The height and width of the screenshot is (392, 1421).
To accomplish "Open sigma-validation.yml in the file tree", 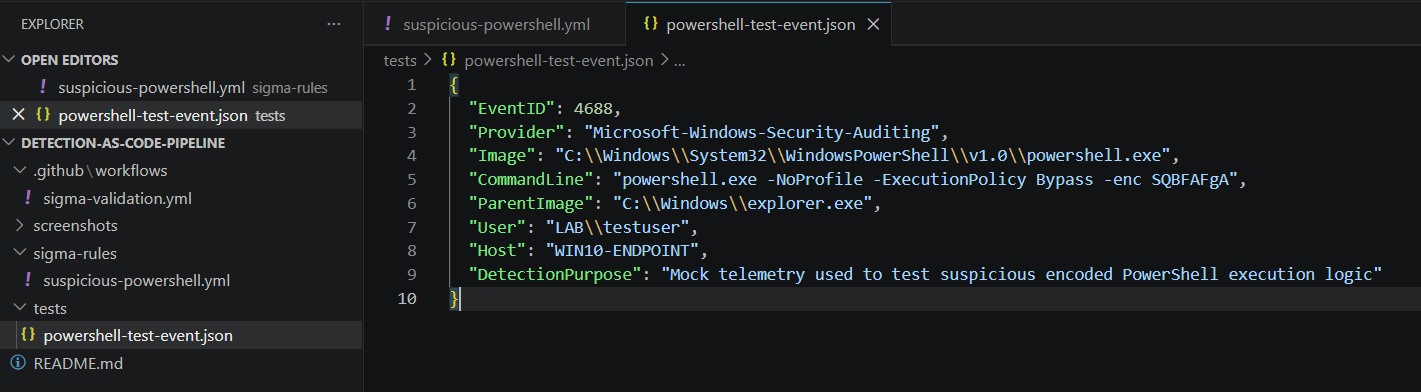I will [117, 198].
